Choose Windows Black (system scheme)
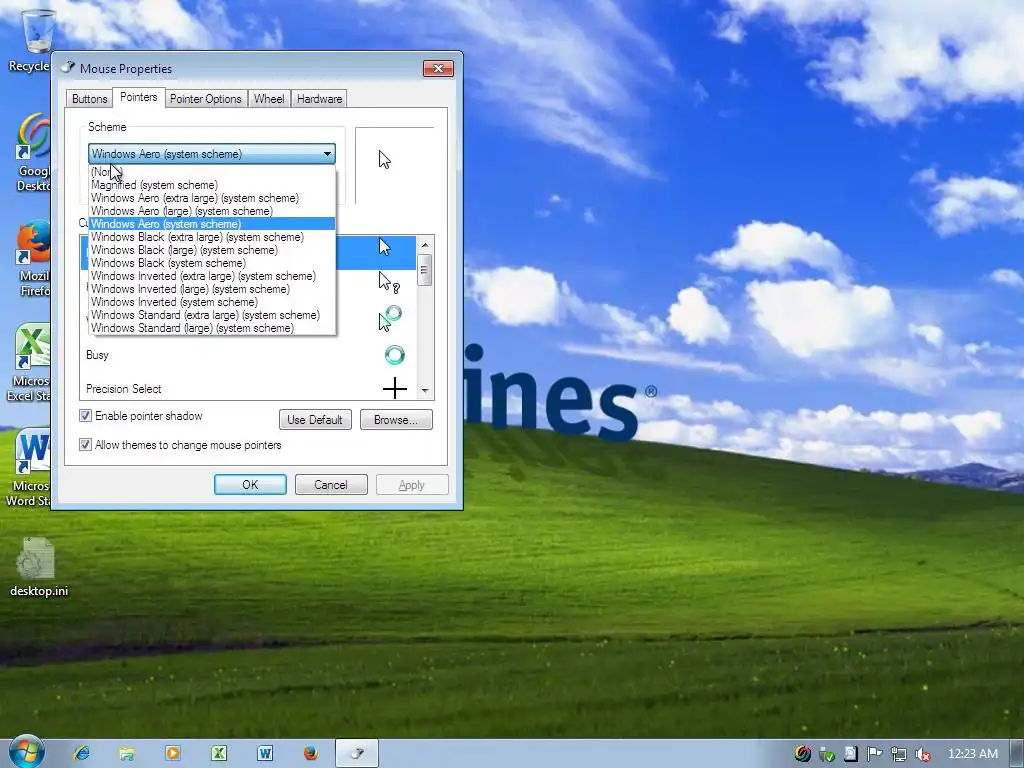The image size is (1024, 768). [x=212, y=263]
